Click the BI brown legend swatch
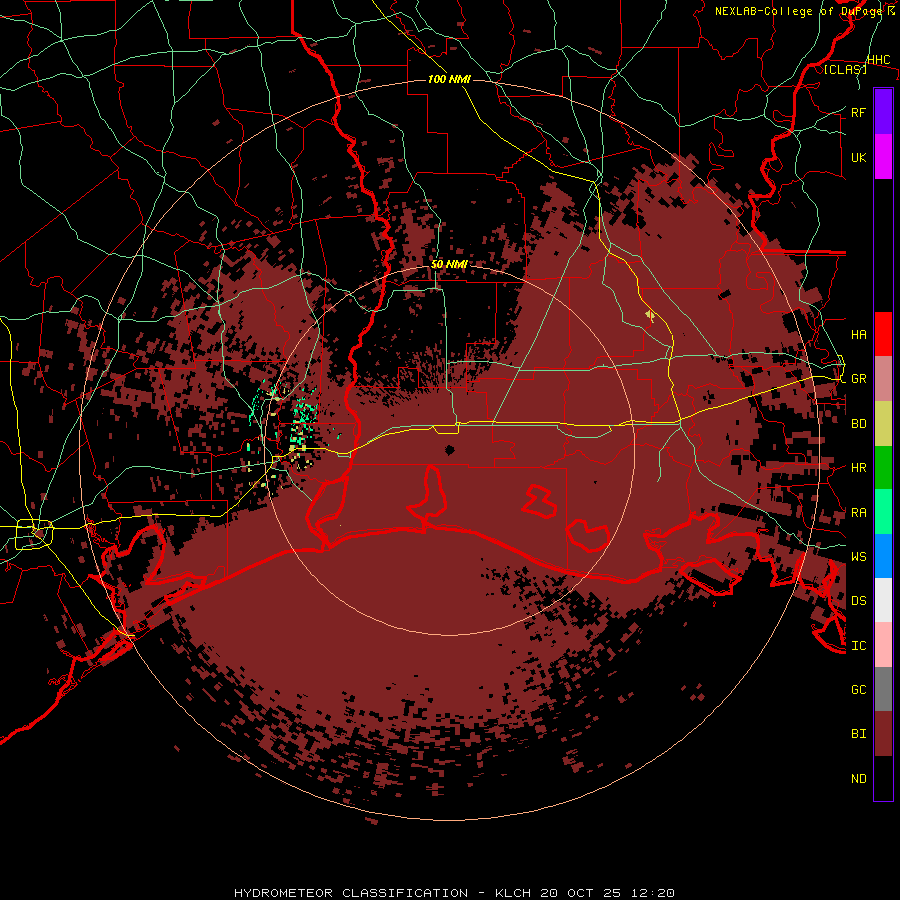 pos(883,734)
